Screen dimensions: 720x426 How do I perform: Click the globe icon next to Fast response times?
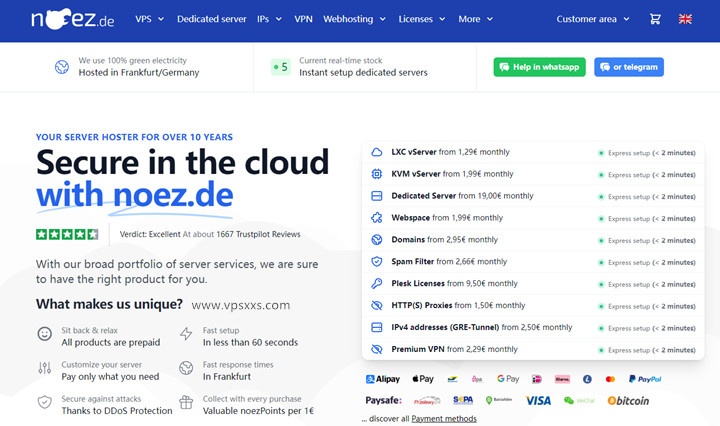pyautogui.click(x=186, y=368)
